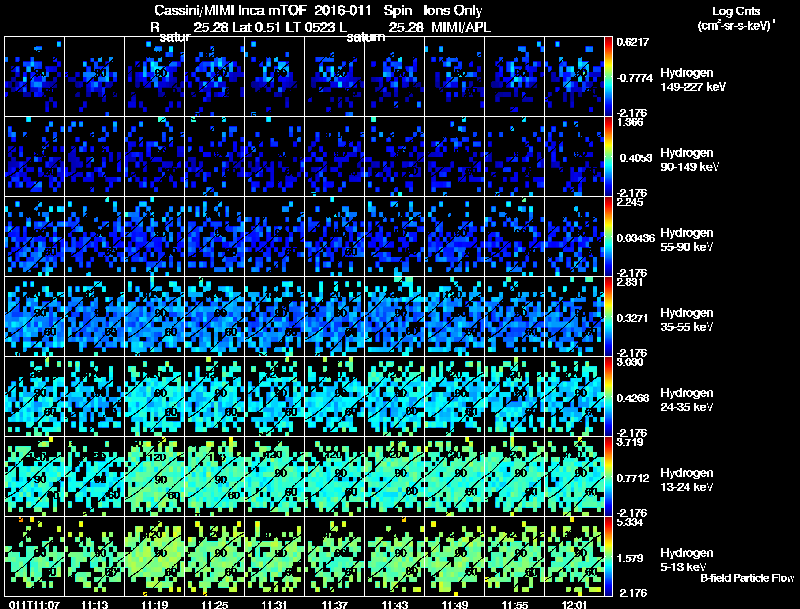Viewport: 800px width, 609px height.
Task: Open the 149-227 keV panel at 11:07
Action: point(35,76)
